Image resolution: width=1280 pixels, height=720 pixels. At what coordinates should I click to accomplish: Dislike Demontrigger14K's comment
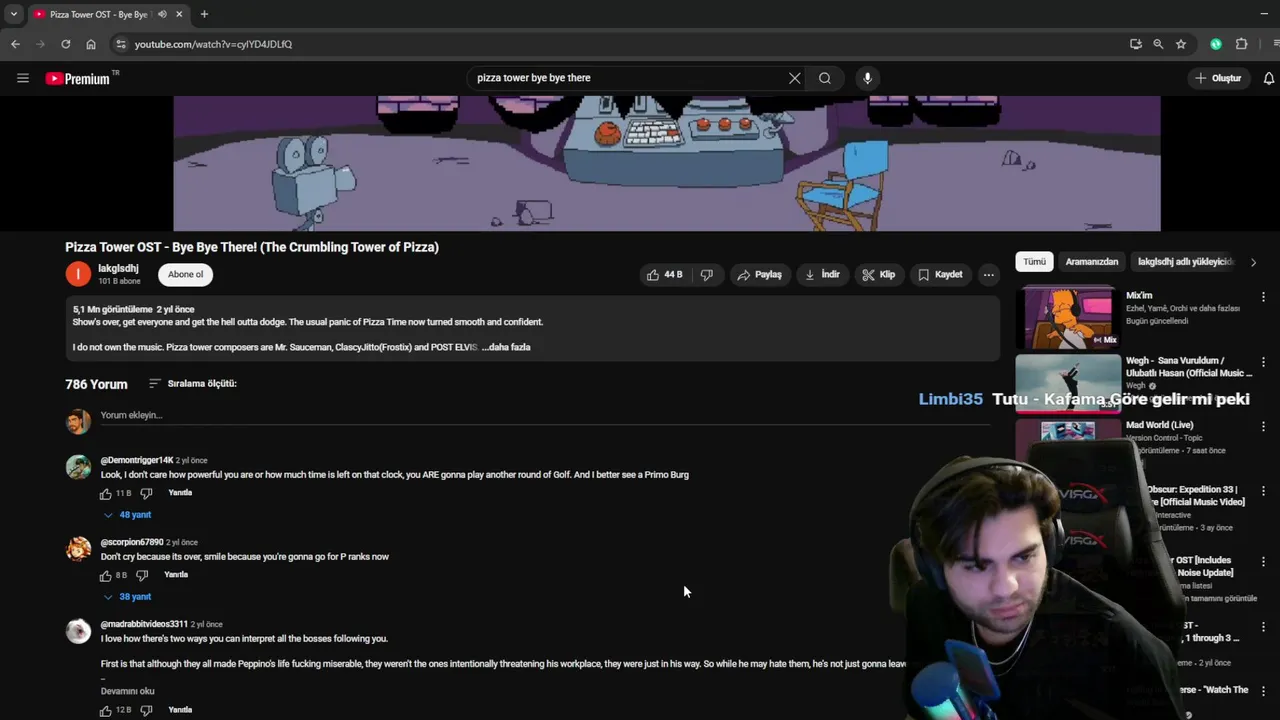(x=146, y=493)
